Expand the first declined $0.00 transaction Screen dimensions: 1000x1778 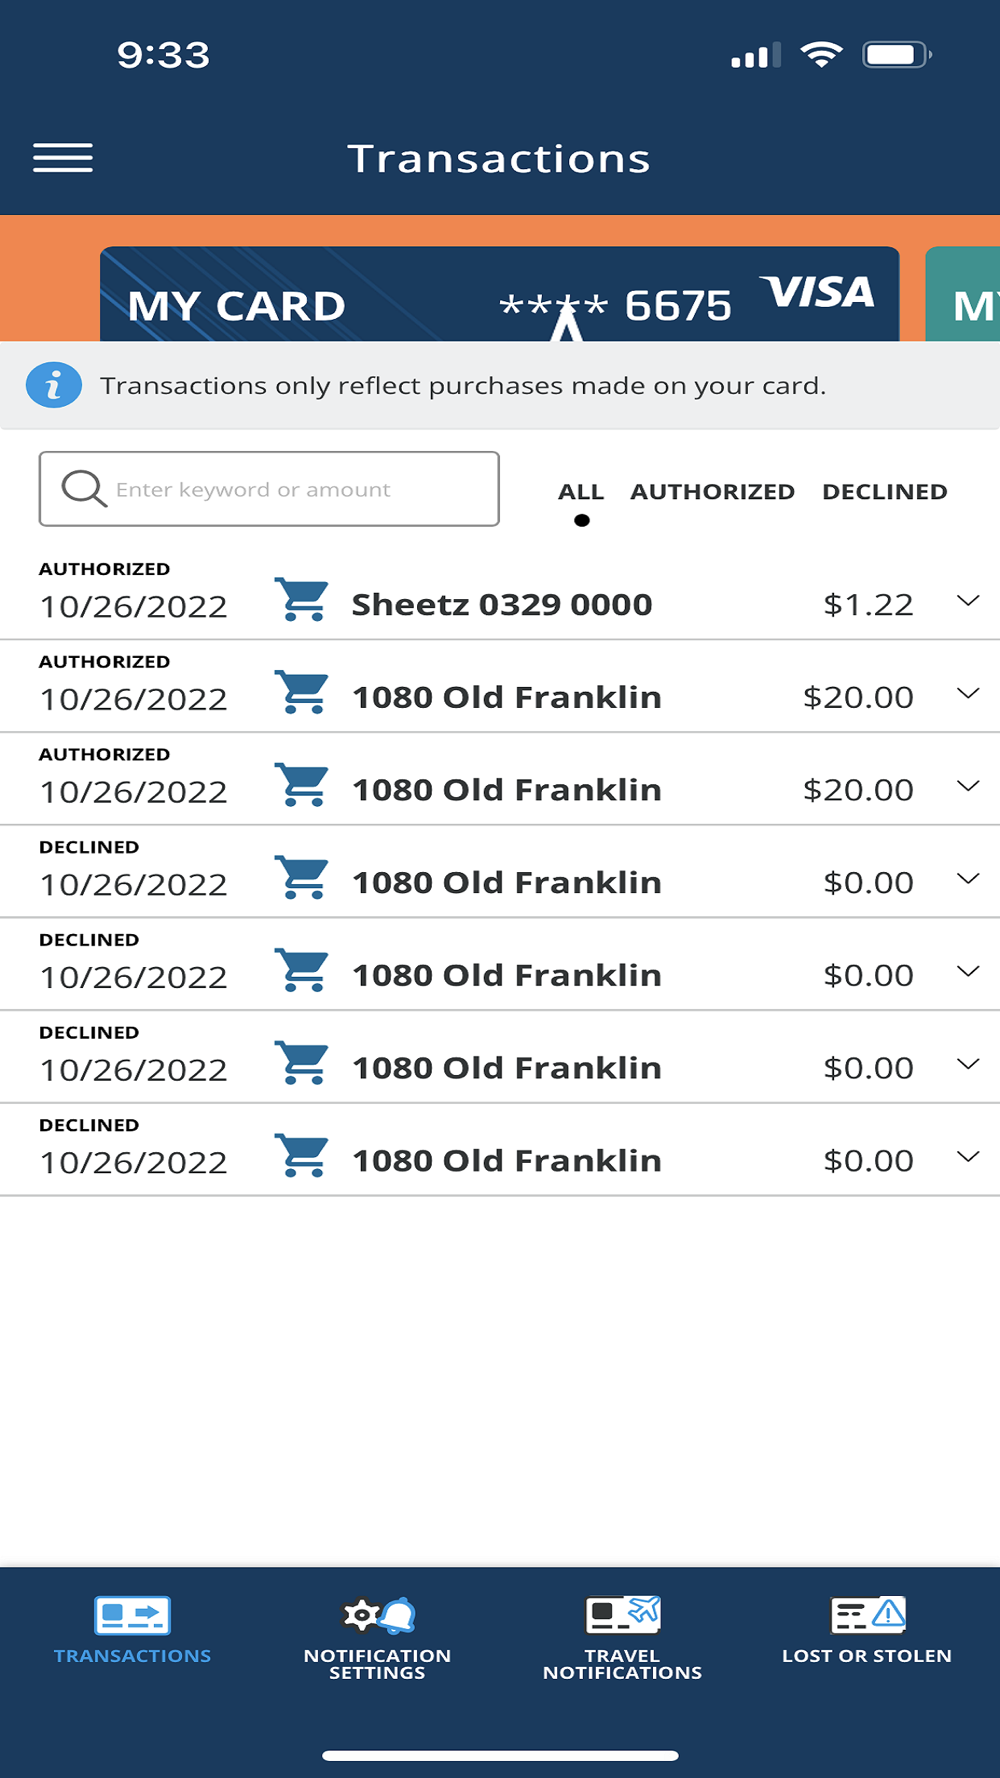pyautogui.click(x=967, y=879)
